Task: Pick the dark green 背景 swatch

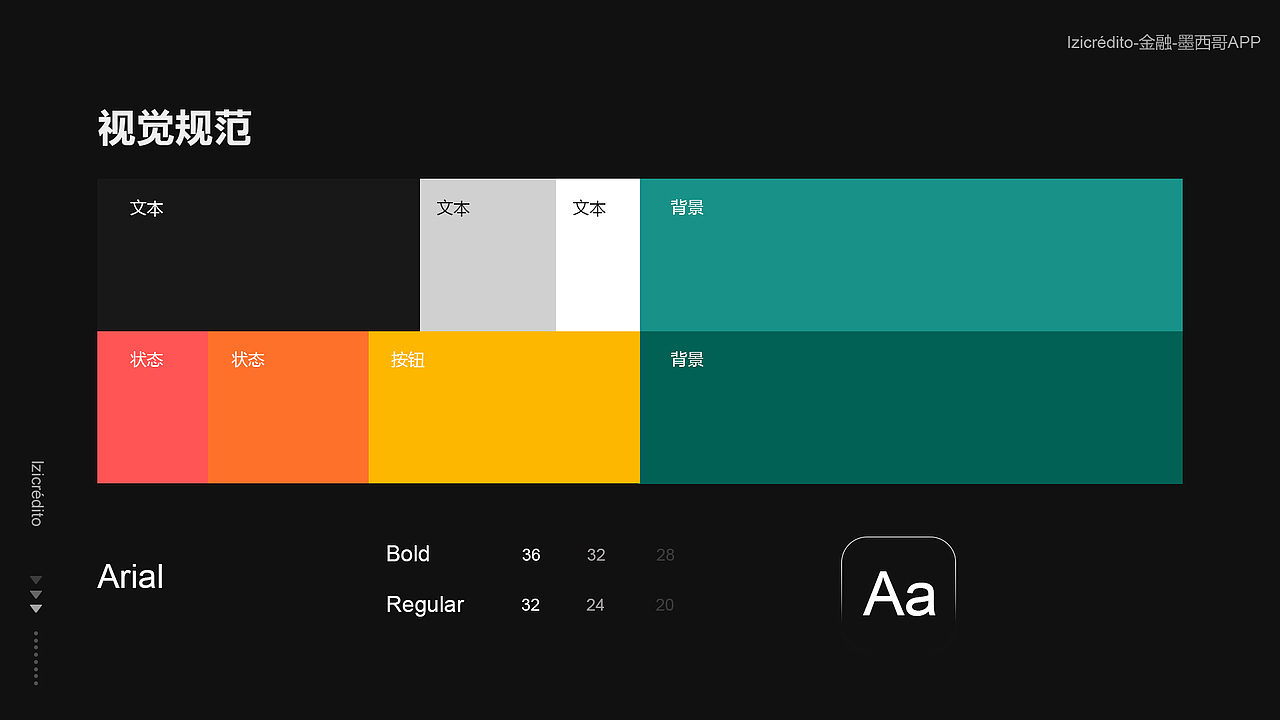Action: (x=911, y=407)
